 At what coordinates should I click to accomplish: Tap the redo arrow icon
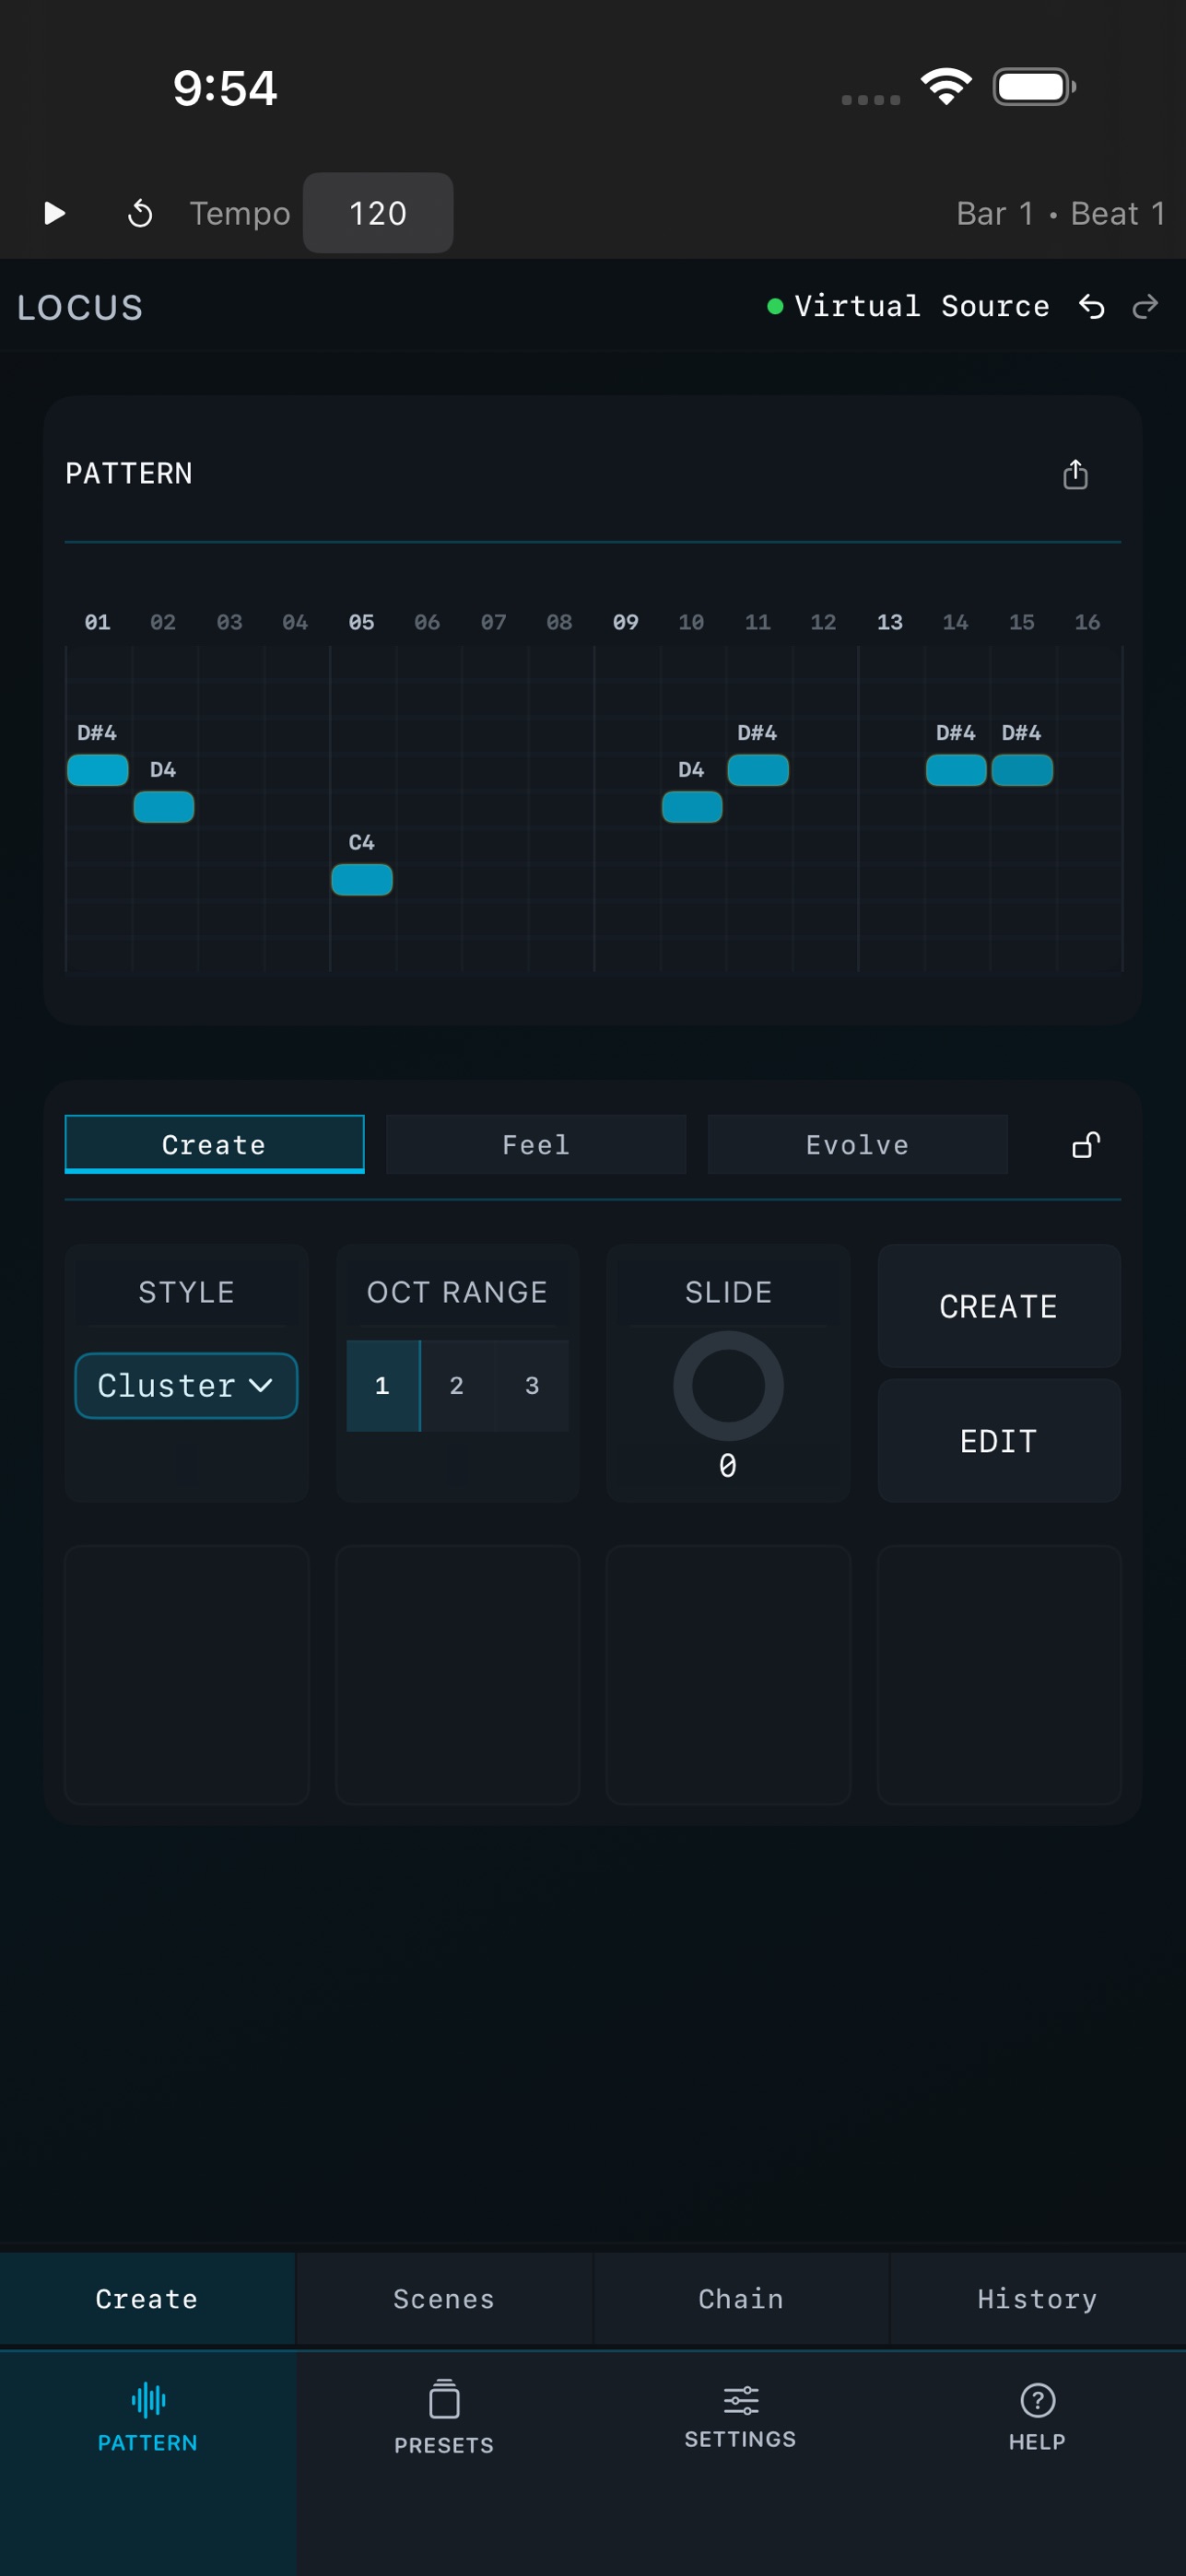(1145, 306)
